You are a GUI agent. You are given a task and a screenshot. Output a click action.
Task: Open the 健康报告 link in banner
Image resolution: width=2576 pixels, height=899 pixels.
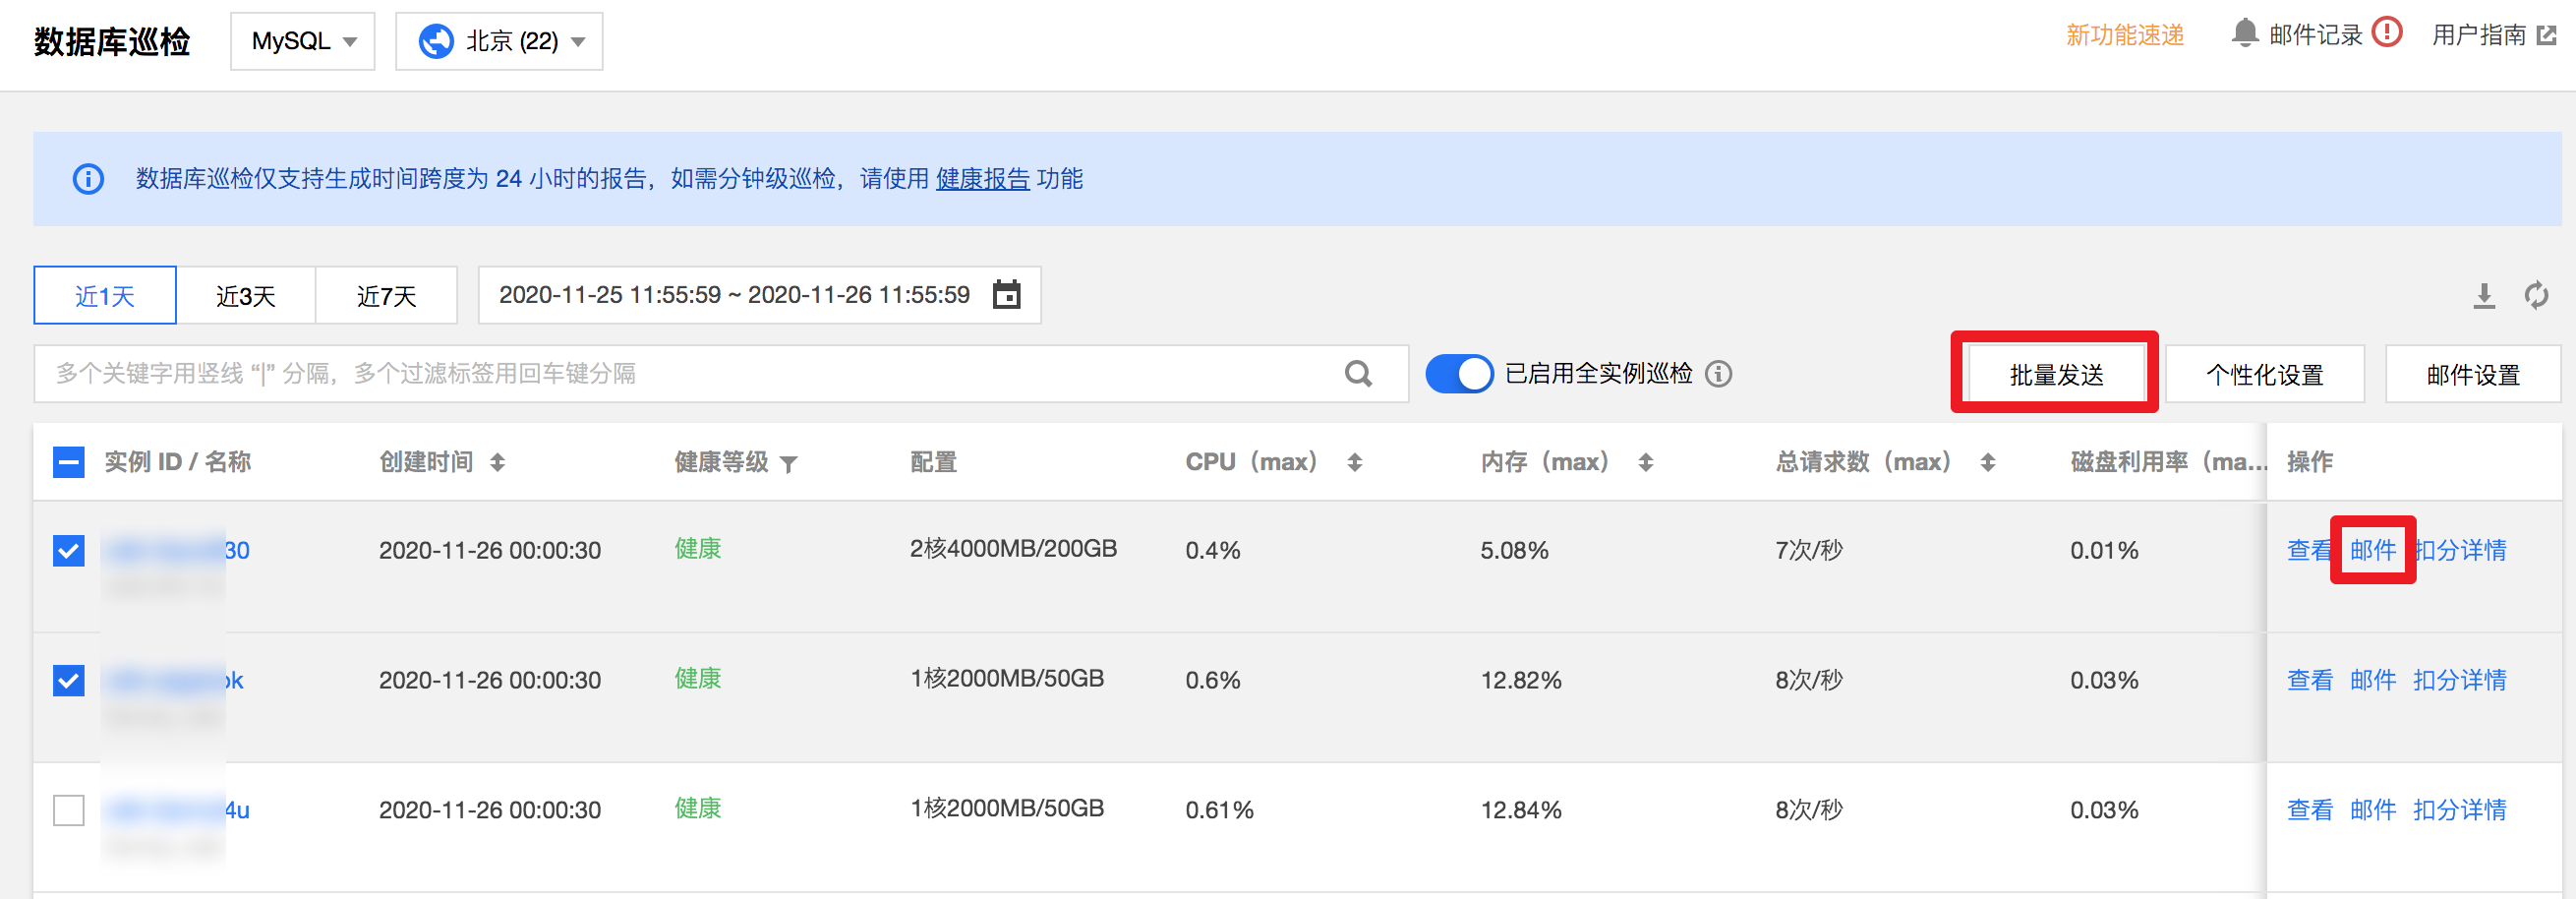[982, 179]
